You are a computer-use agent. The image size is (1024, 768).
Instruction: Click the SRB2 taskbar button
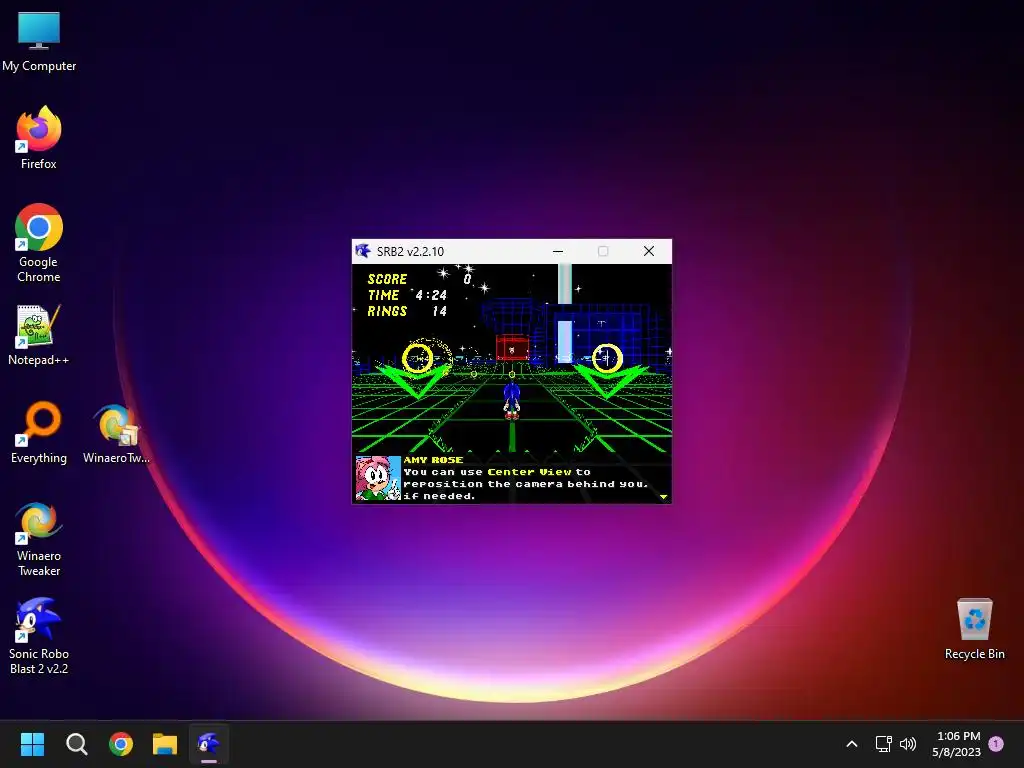(209, 744)
